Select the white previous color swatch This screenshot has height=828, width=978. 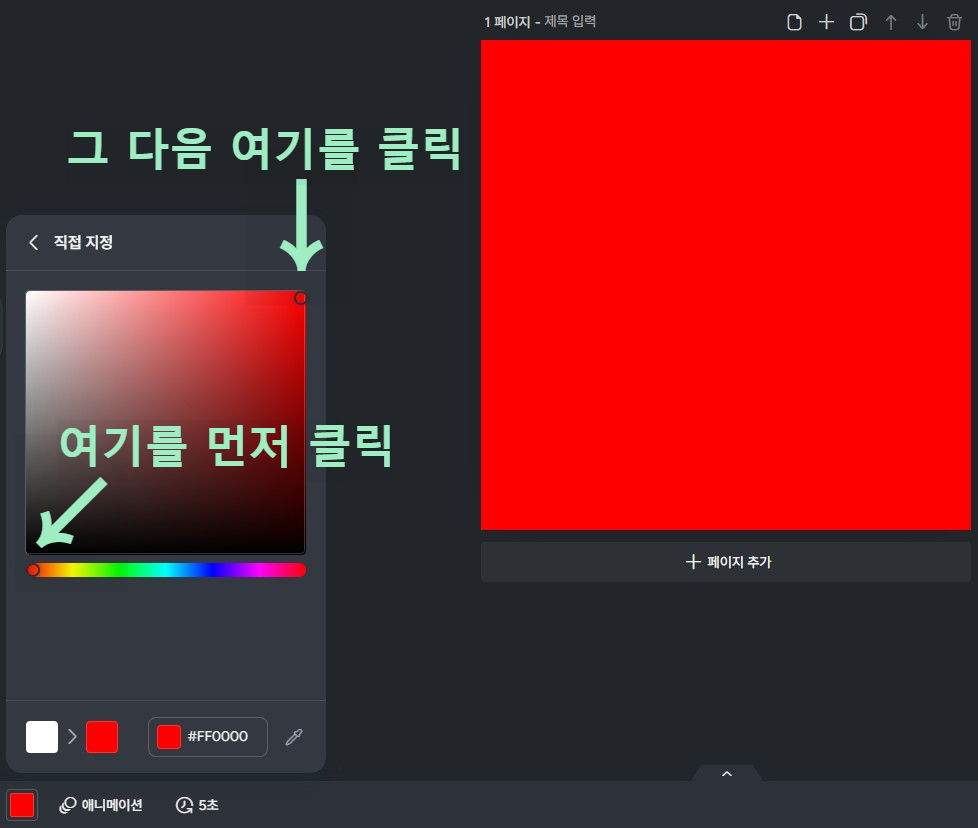(x=41, y=737)
